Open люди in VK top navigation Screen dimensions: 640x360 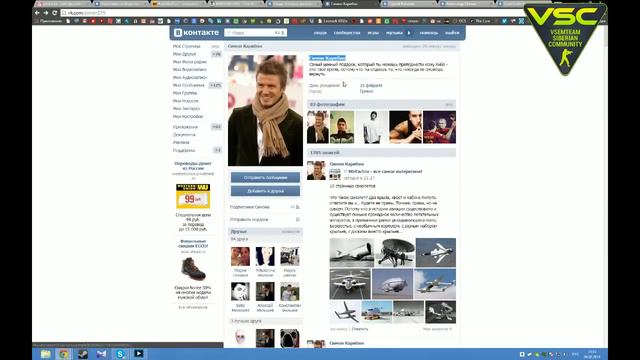pos(320,33)
